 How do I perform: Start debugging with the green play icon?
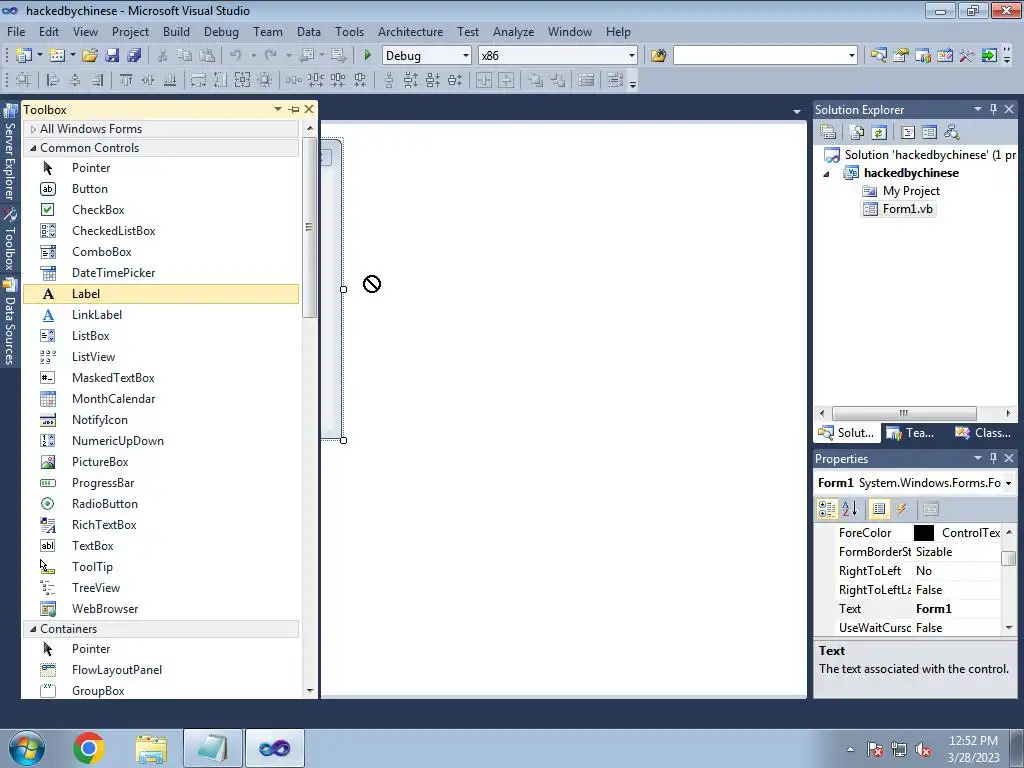point(367,56)
